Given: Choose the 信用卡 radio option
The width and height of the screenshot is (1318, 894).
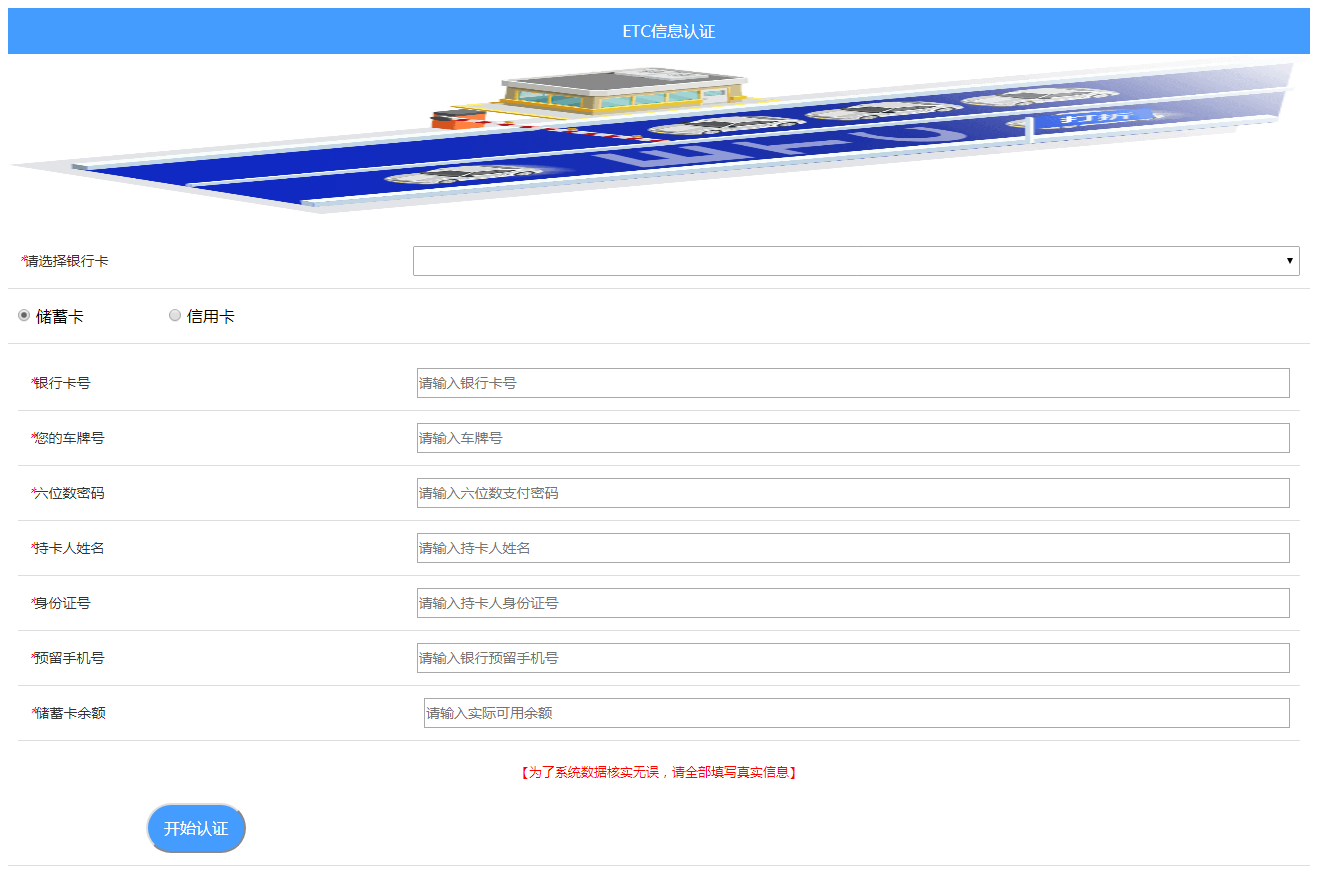Looking at the screenshot, I should click(175, 316).
